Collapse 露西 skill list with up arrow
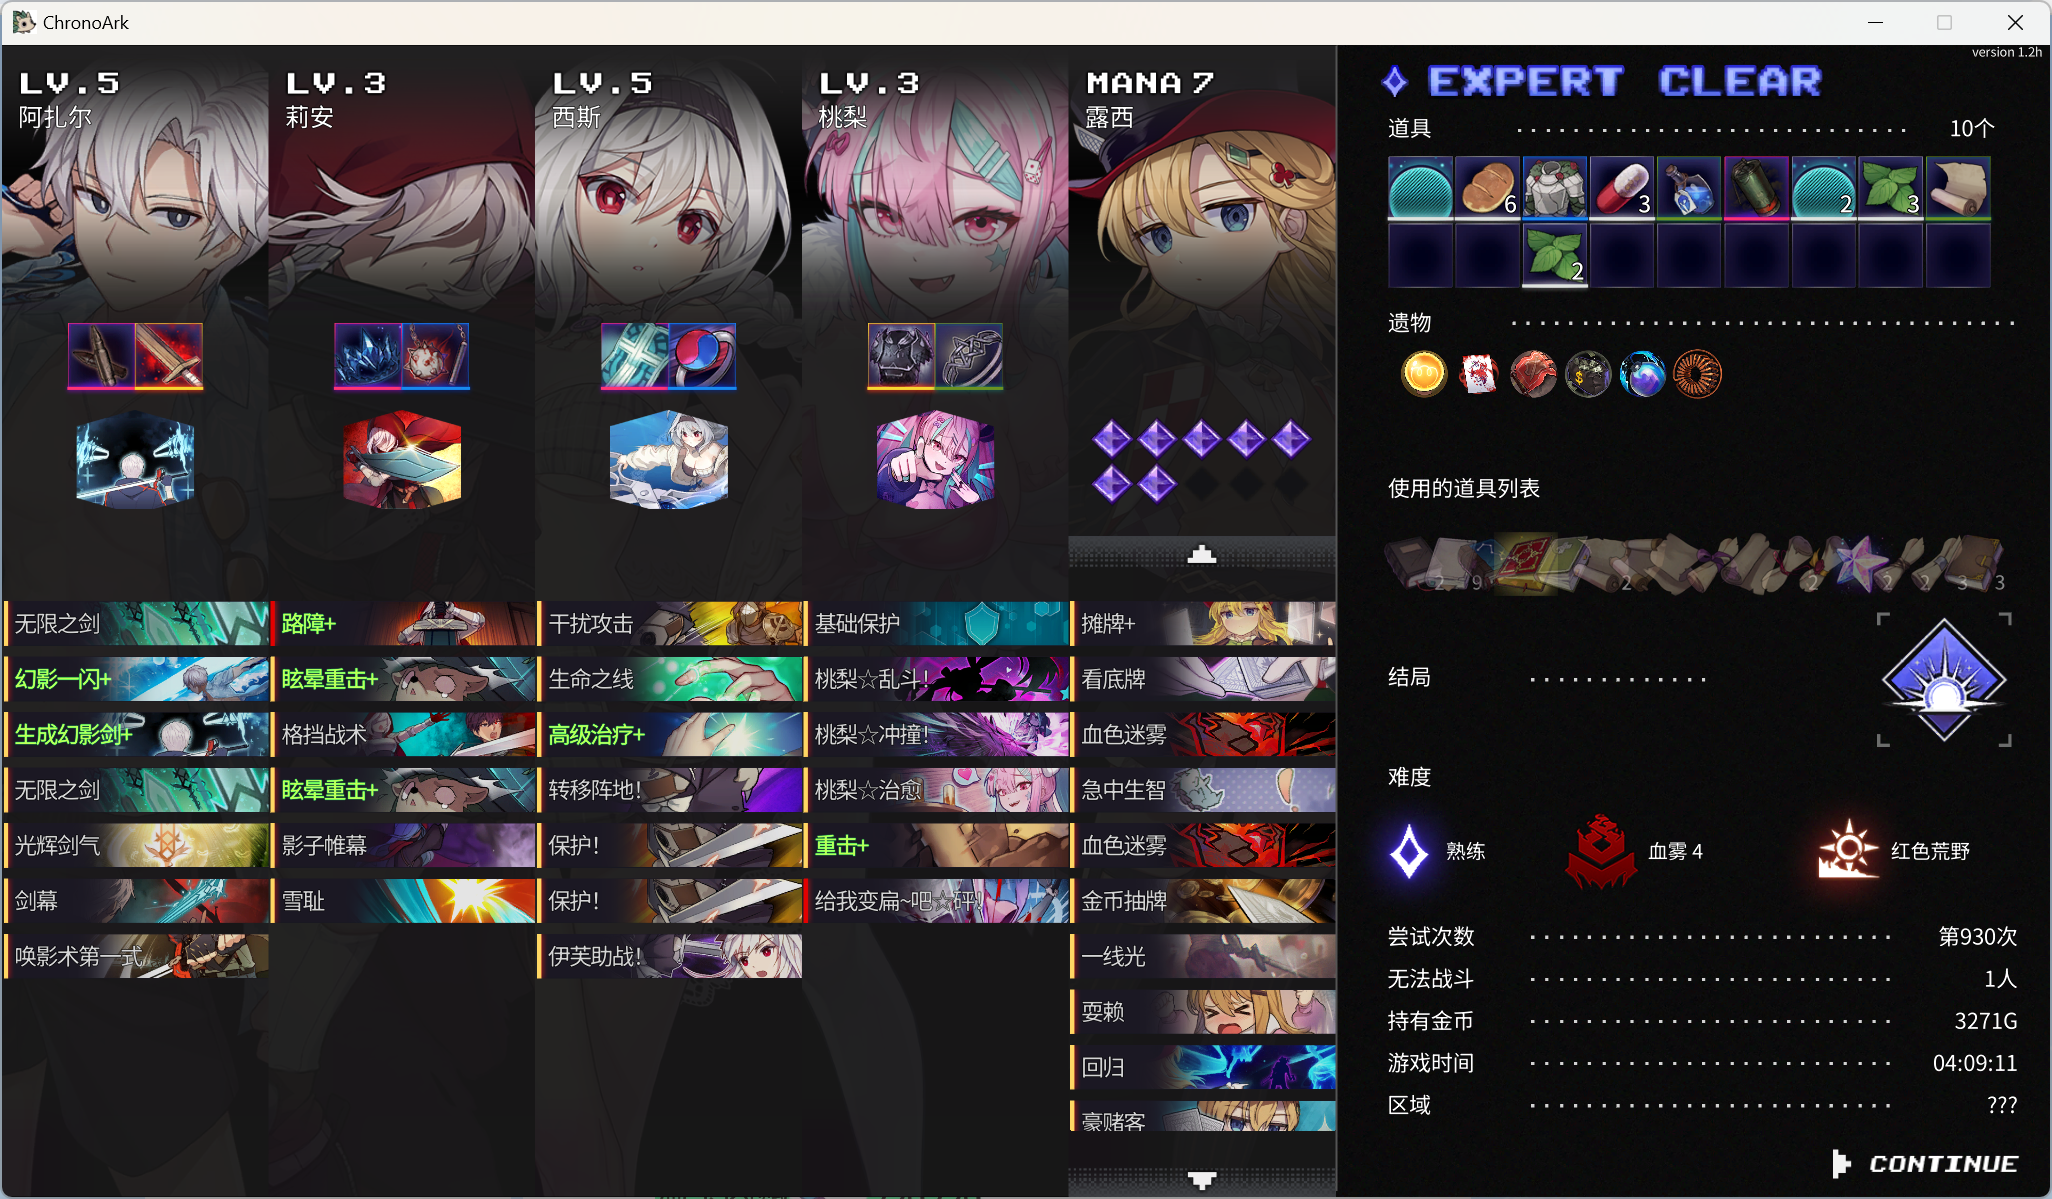 coord(1202,554)
